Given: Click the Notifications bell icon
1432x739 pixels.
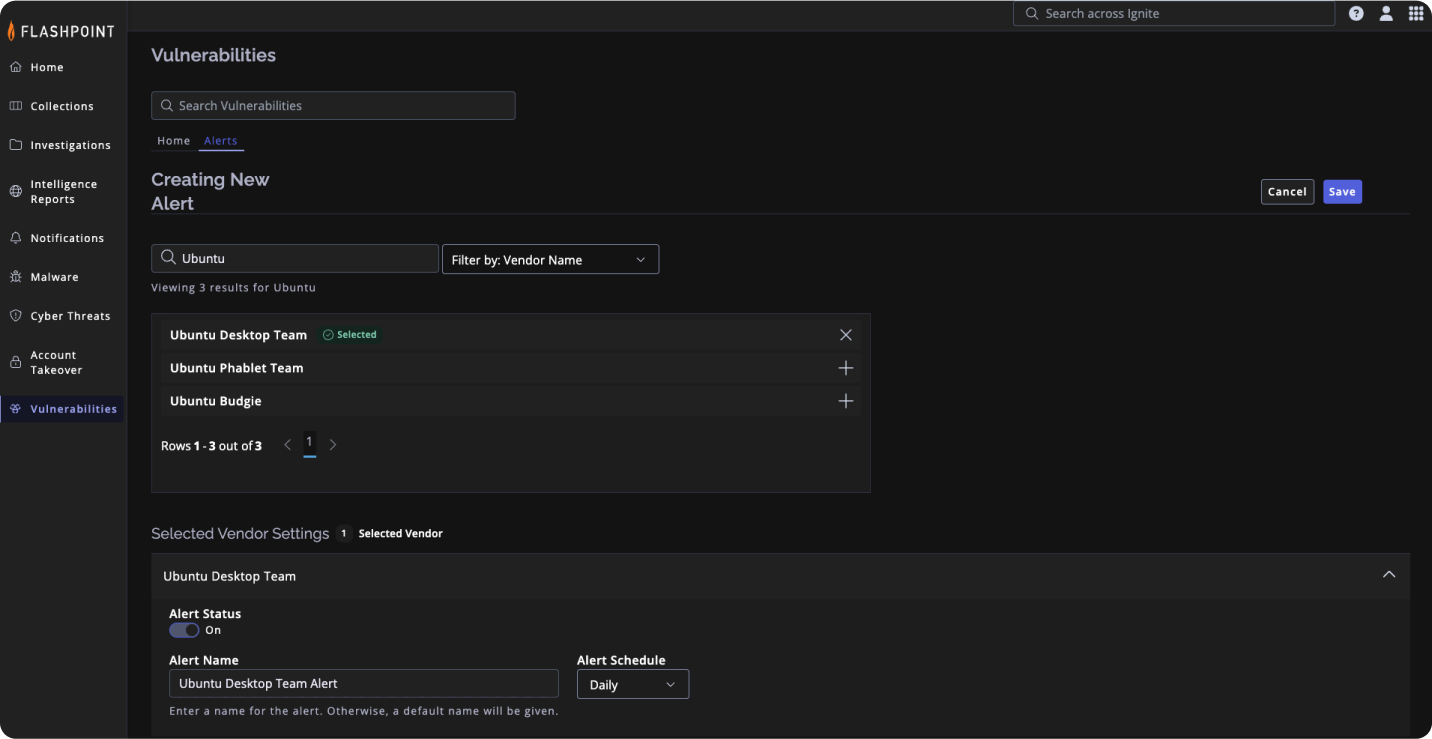Looking at the screenshot, I should pyautogui.click(x=15, y=238).
